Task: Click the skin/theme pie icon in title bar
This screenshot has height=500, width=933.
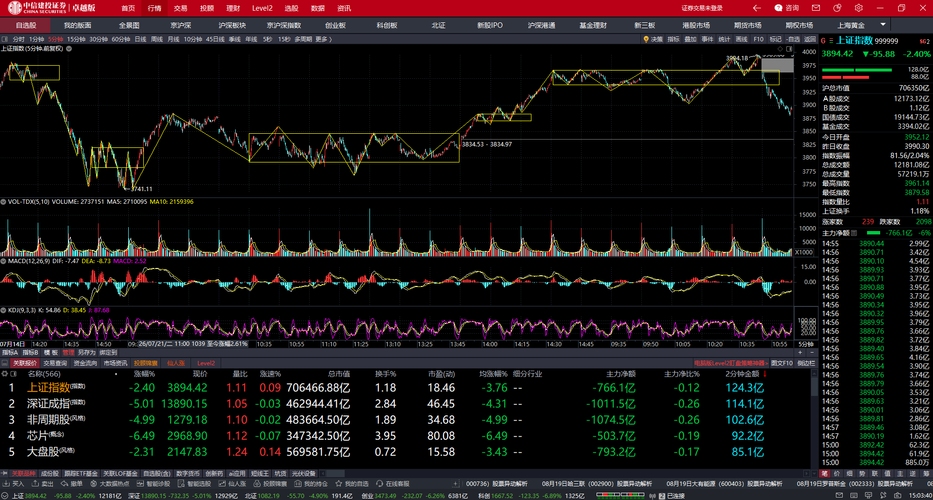Action: tap(837, 8)
